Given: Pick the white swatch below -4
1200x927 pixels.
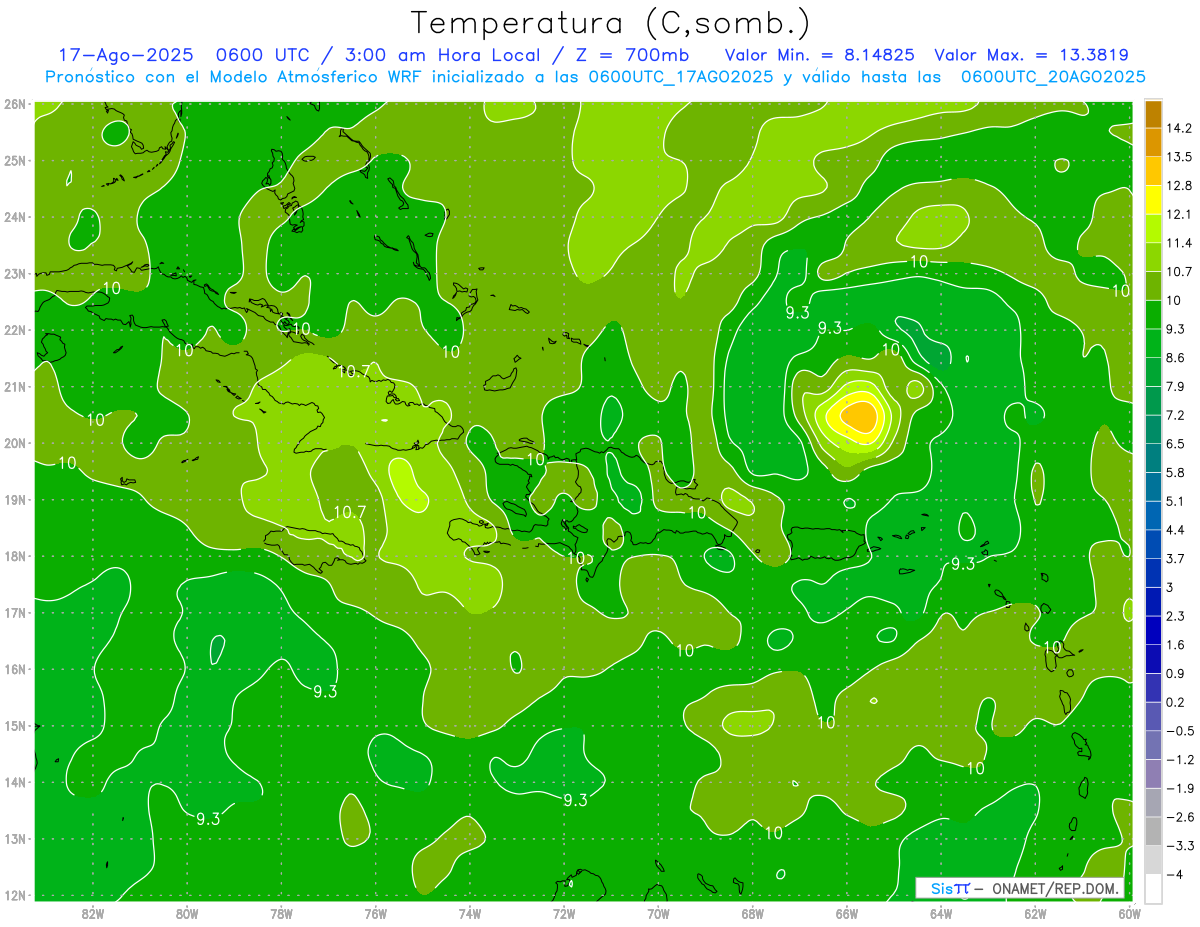Looking at the screenshot, I should (1153, 887).
